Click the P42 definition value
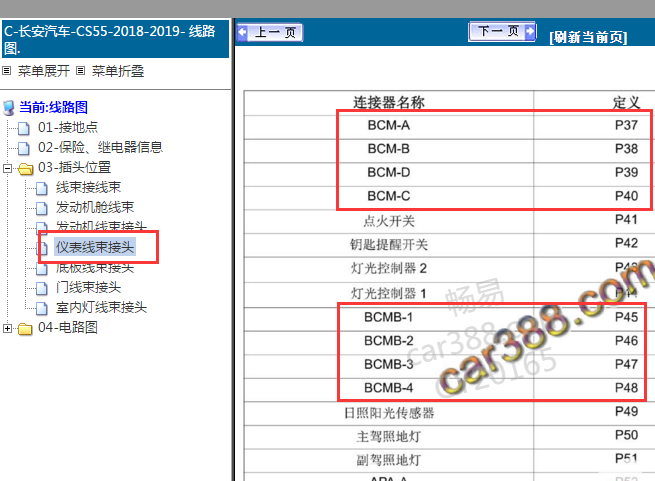Viewport: 655px width, 481px height. pos(626,243)
